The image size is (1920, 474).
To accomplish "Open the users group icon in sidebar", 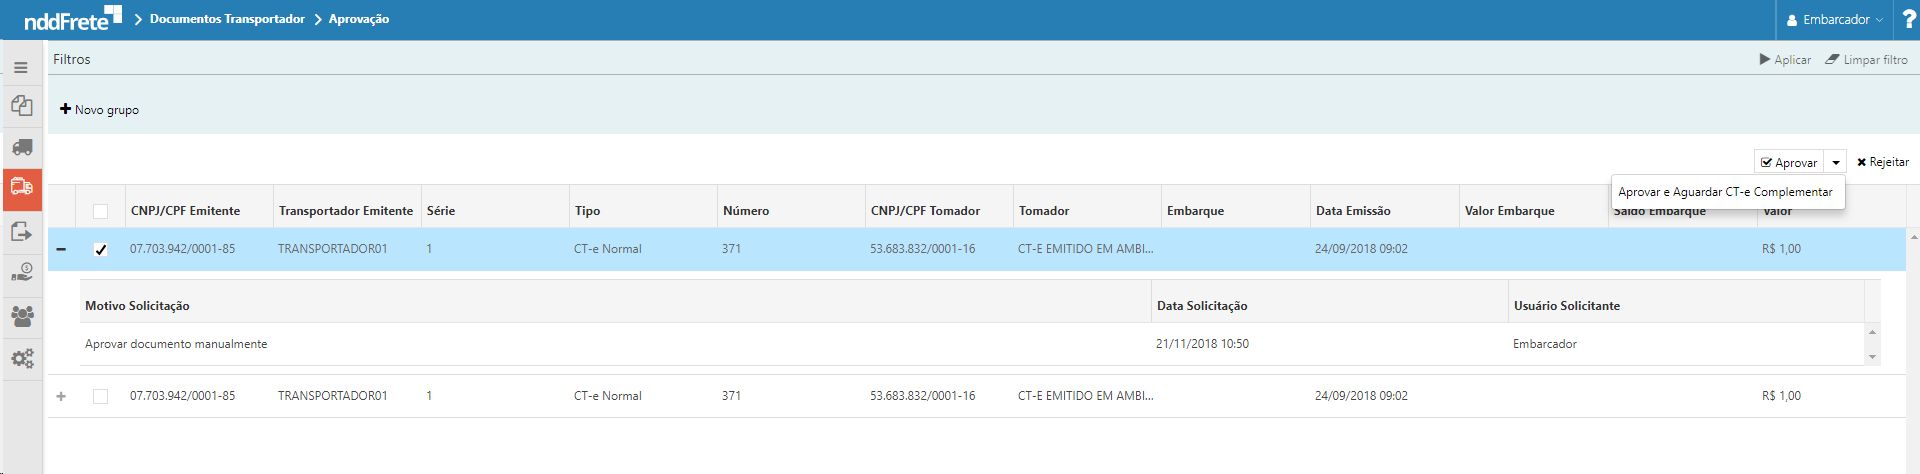I will tap(22, 316).
